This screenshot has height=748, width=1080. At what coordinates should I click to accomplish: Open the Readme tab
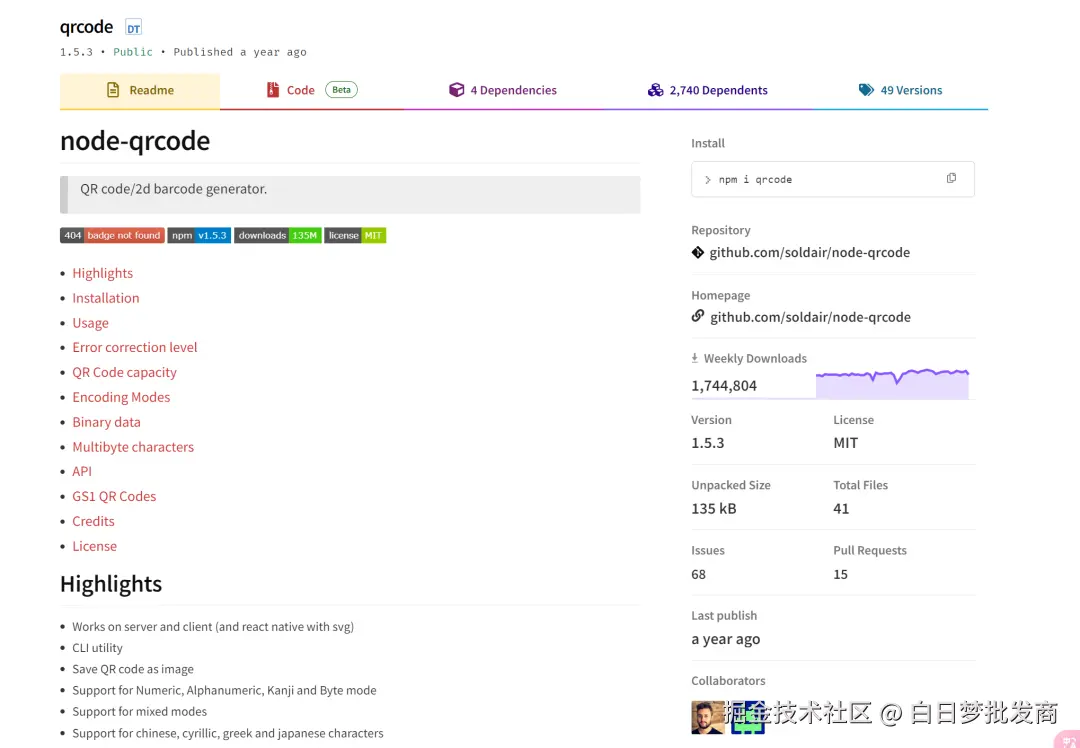[x=140, y=90]
